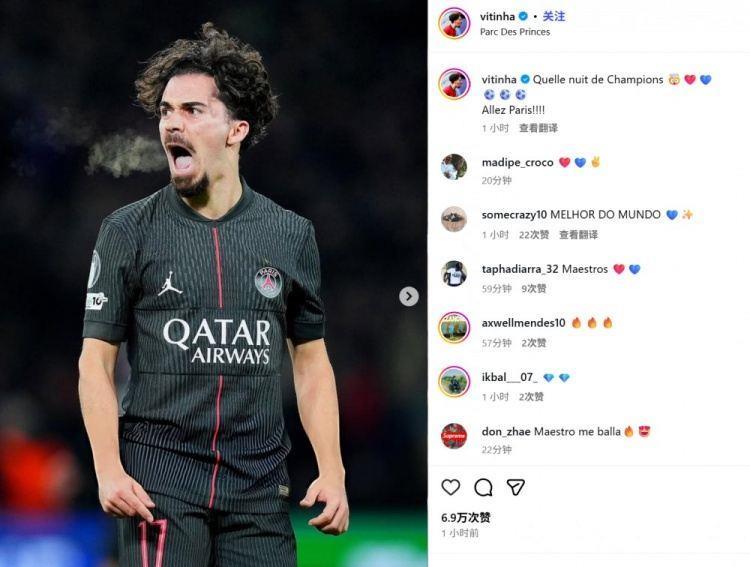Open vitinha's profile picture in header
This screenshot has height=567, width=750.
pyautogui.click(x=454, y=23)
